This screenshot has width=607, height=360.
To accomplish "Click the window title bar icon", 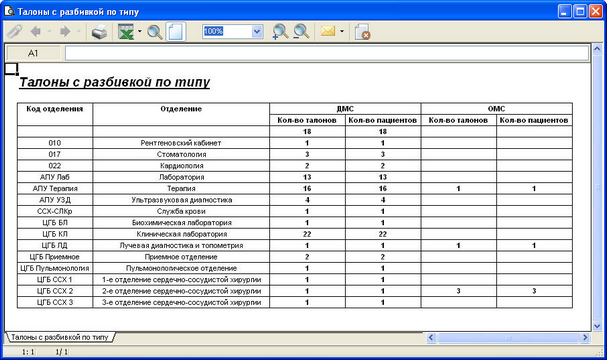I will coord(9,11).
